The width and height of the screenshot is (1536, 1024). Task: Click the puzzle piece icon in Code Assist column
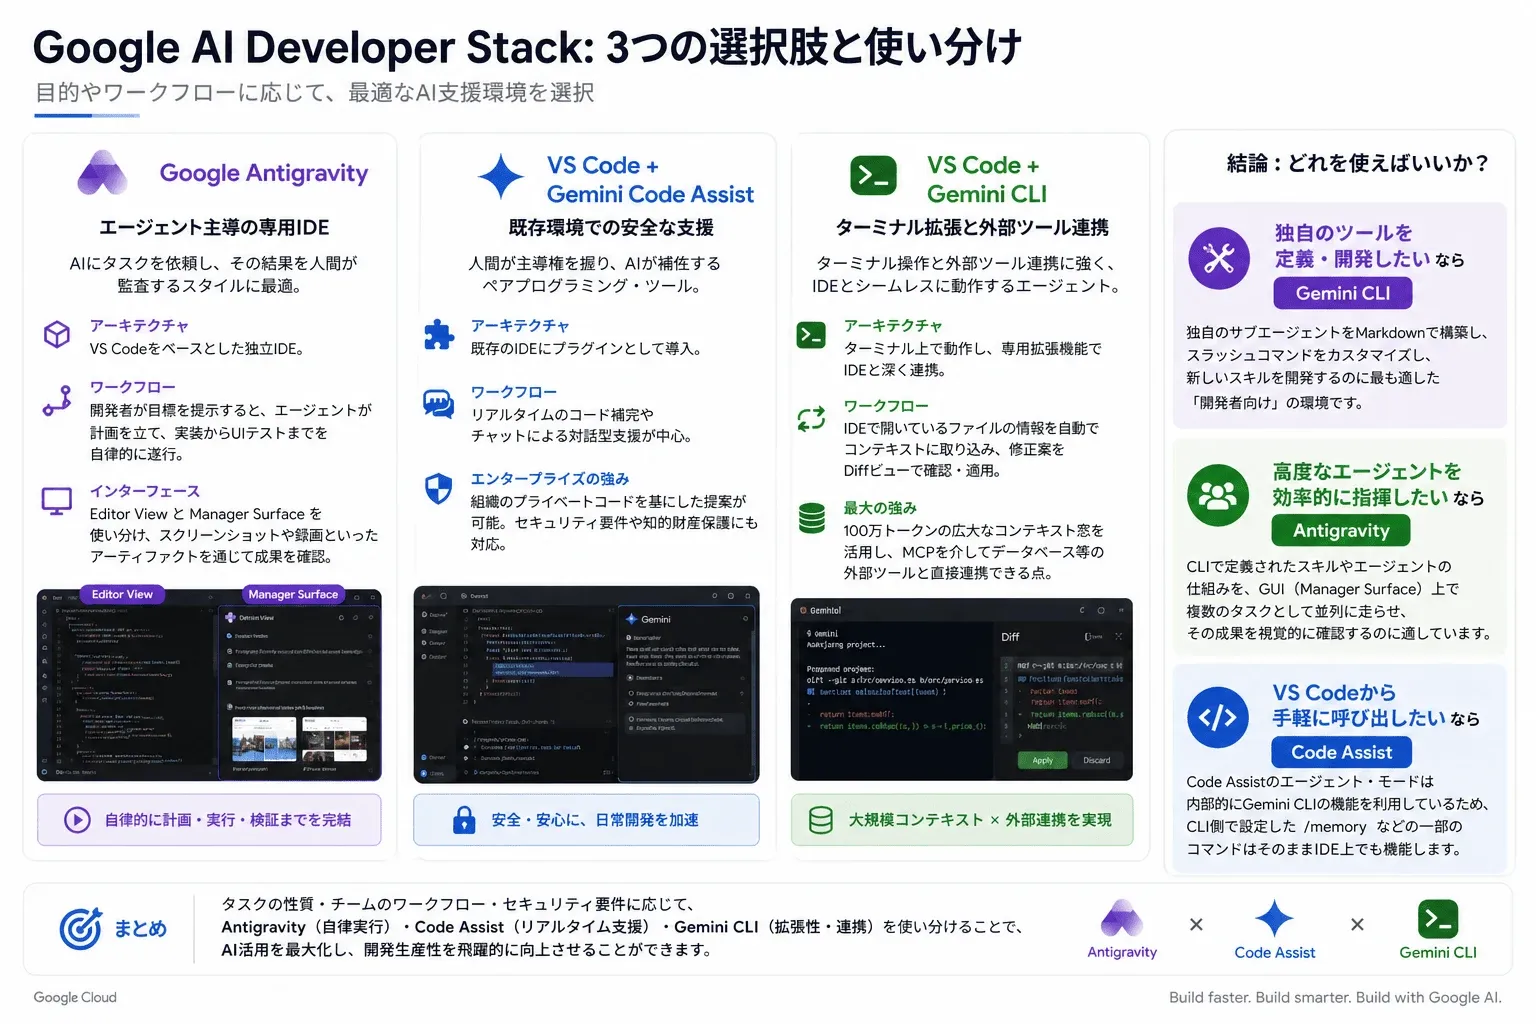(x=439, y=334)
